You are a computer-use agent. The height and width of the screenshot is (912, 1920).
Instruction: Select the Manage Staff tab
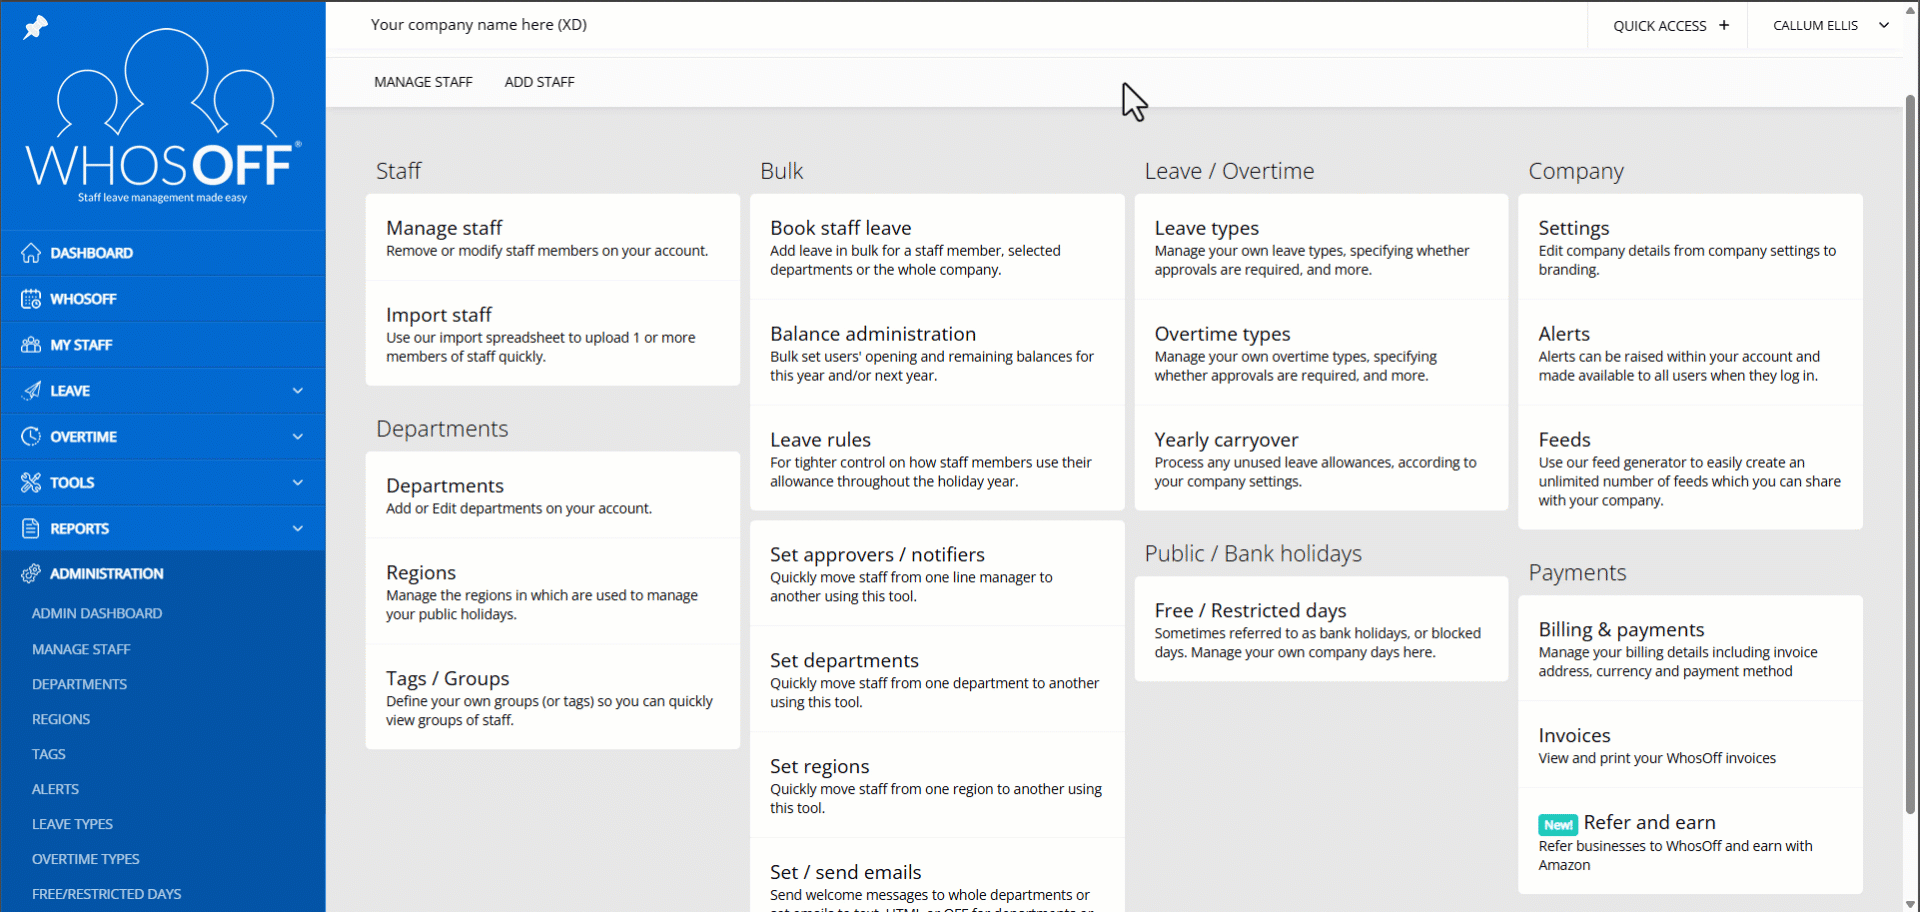(423, 82)
